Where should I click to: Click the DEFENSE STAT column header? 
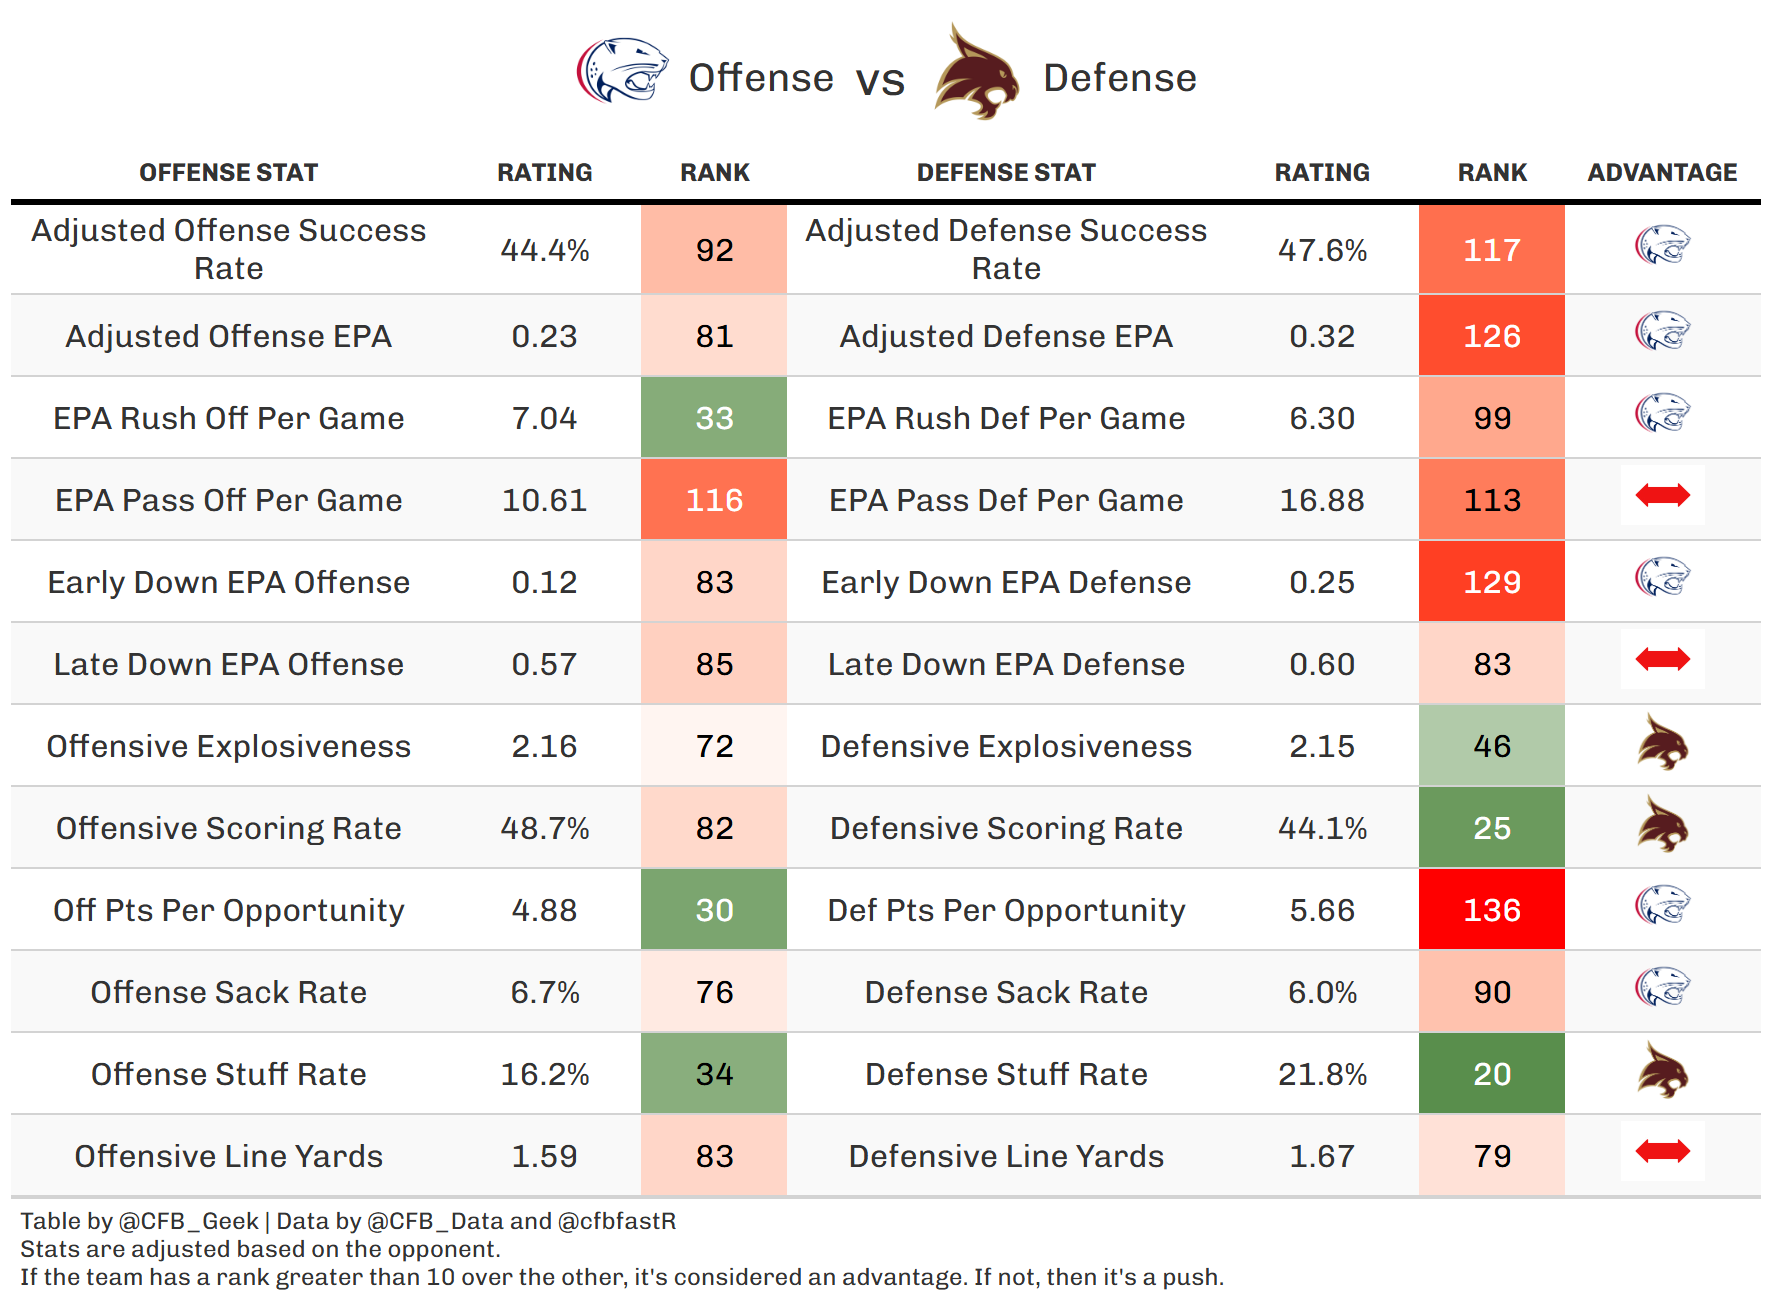click(x=1006, y=173)
